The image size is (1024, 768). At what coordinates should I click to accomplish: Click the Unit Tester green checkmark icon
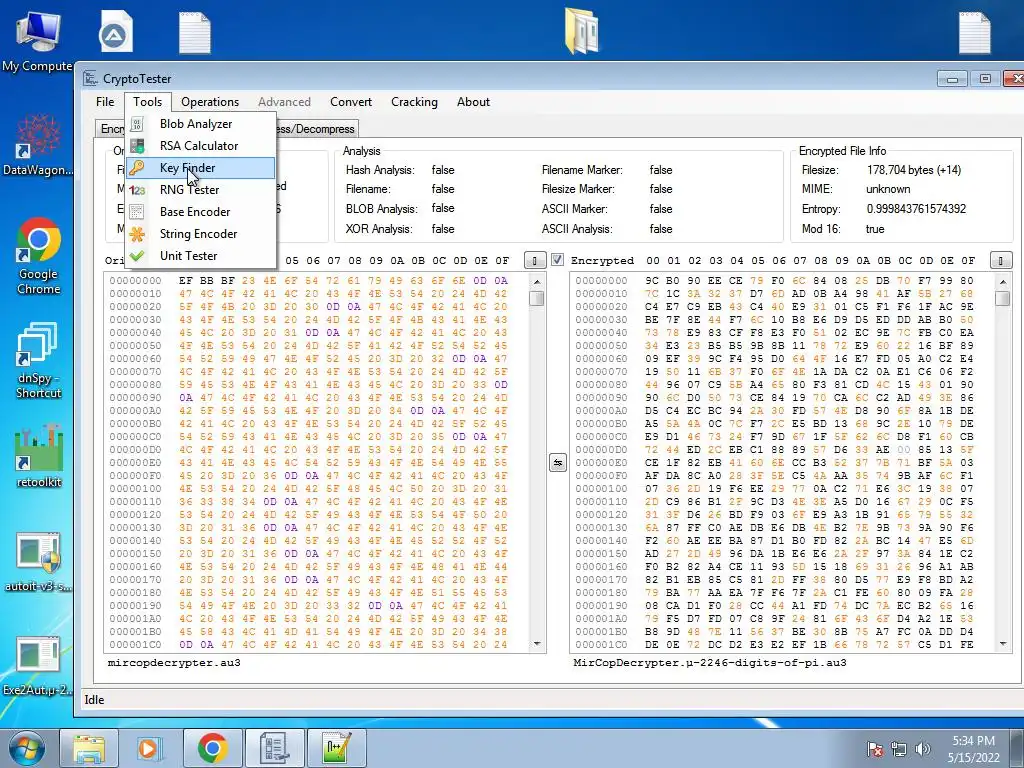(136, 255)
